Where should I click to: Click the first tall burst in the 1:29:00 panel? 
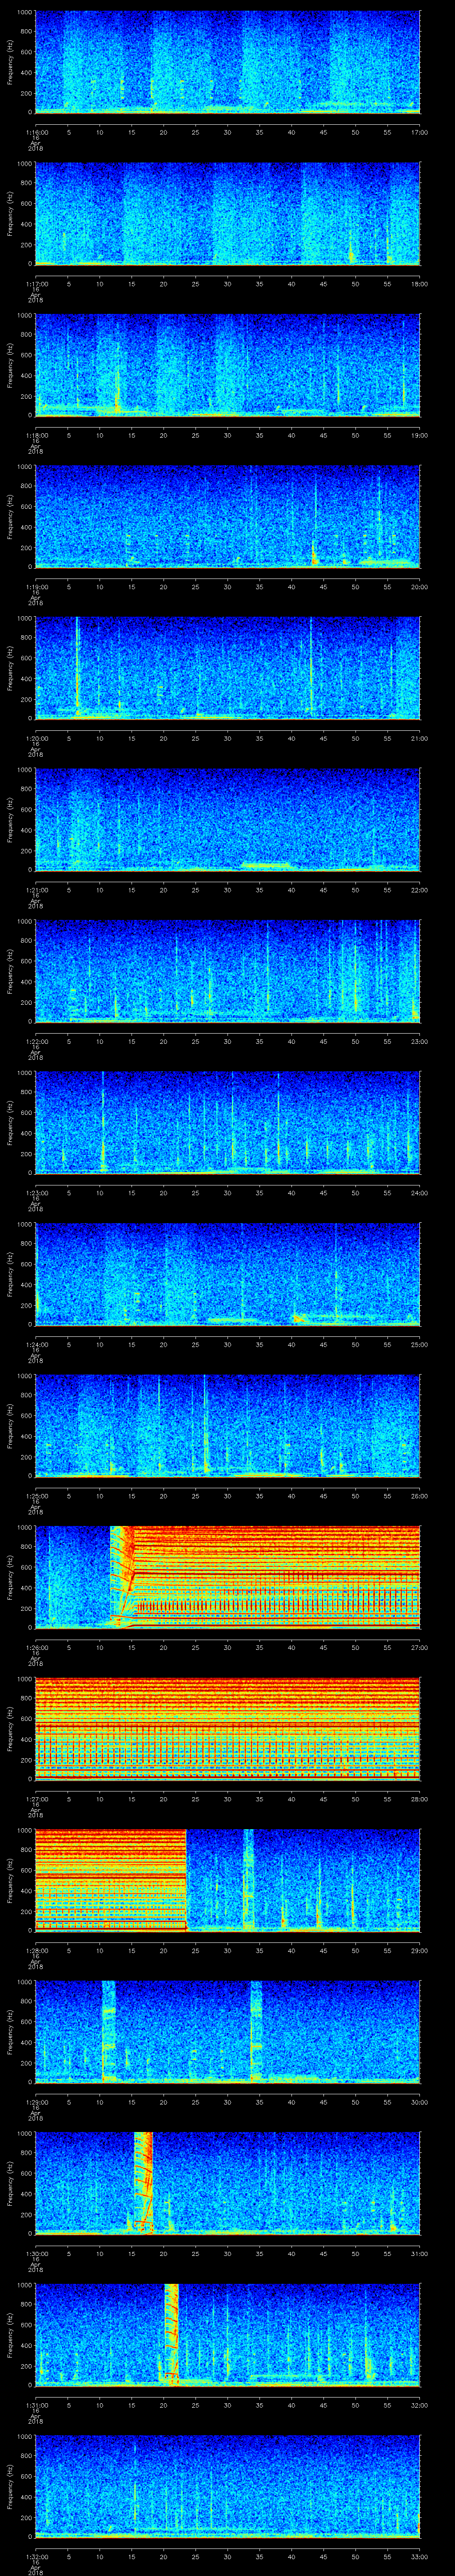[108, 2030]
